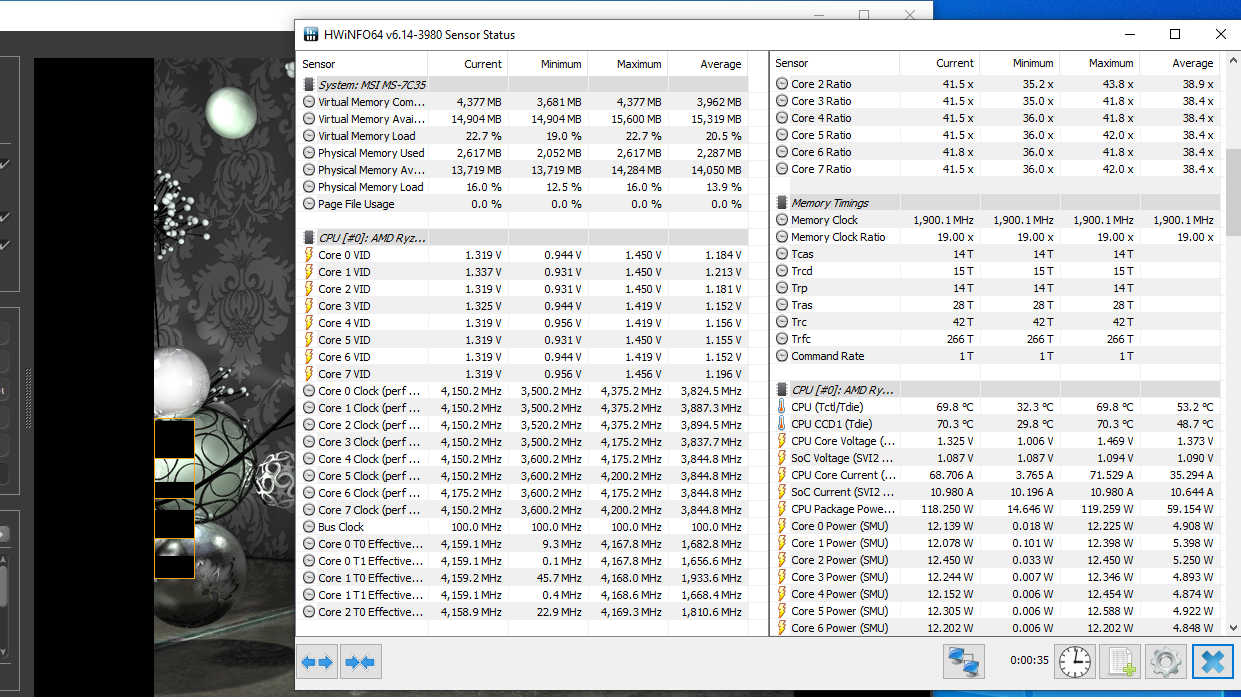Click circle icon beside Core 2 Ratio
This screenshot has width=1241, height=700.
pos(782,84)
